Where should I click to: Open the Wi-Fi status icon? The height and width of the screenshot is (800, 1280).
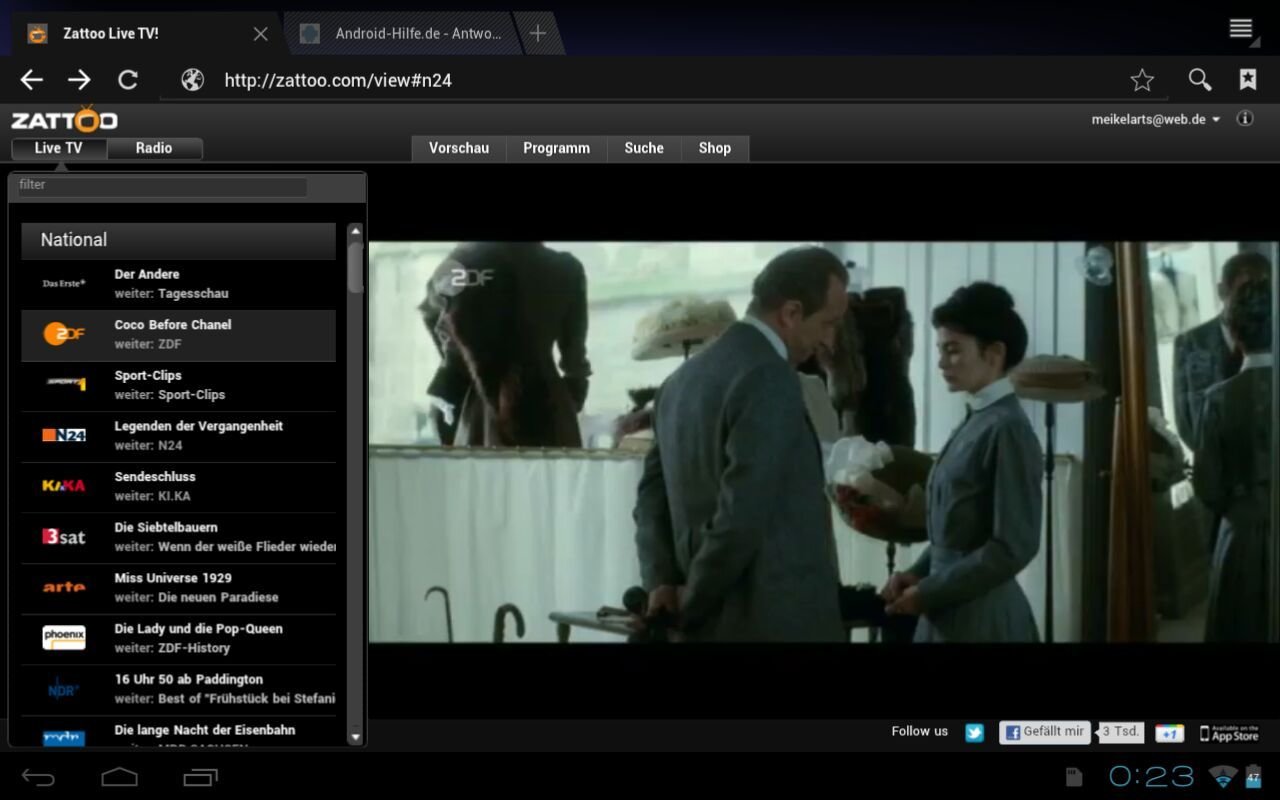1222,777
